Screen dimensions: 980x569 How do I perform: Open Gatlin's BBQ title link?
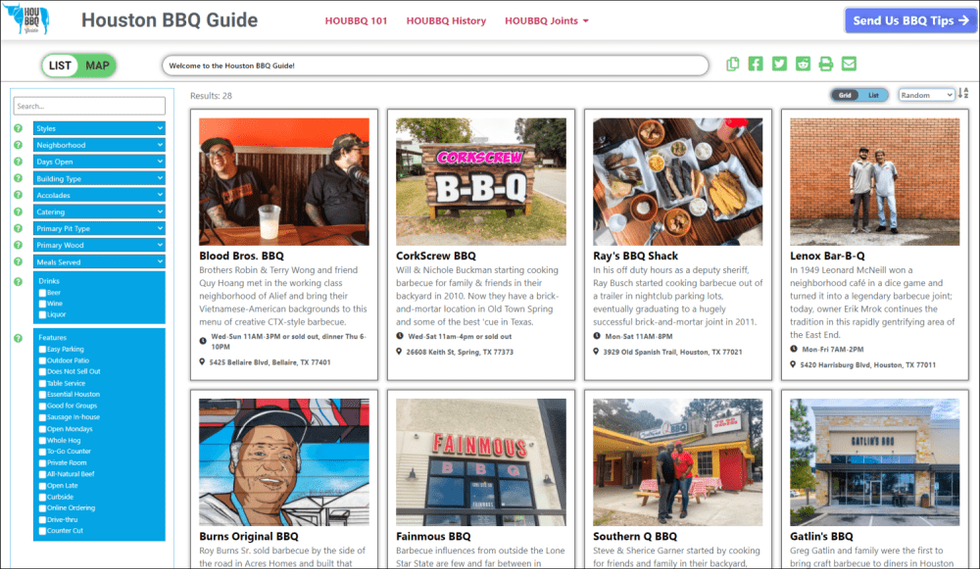pyautogui.click(x=821, y=536)
